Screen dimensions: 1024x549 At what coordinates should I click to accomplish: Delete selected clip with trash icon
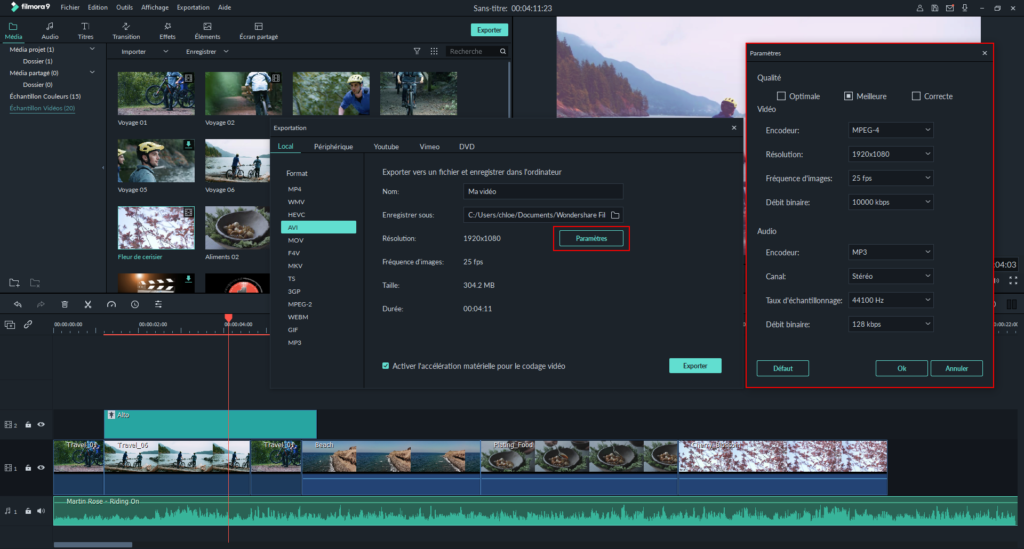point(64,304)
